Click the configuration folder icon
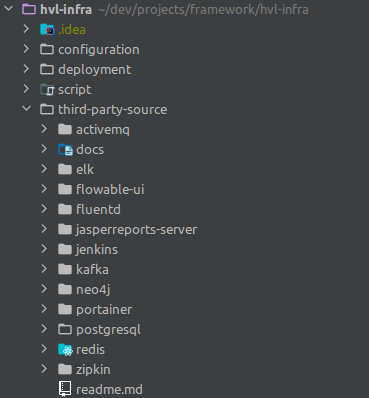Screen dimensions: 369x398 [x=47, y=50]
